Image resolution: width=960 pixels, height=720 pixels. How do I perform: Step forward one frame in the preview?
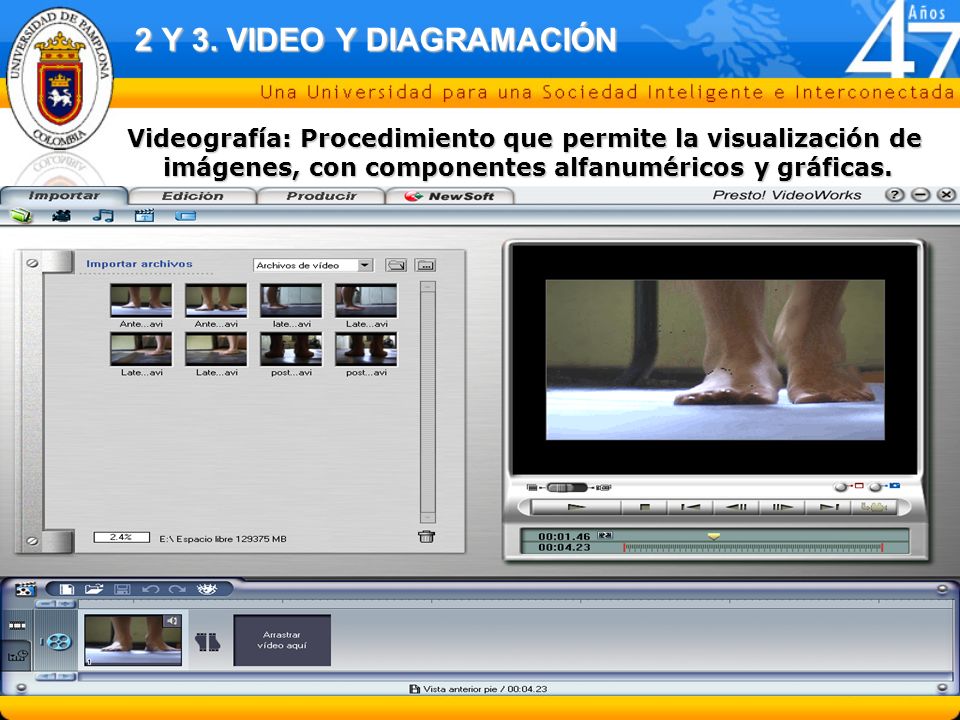coord(782,507)
